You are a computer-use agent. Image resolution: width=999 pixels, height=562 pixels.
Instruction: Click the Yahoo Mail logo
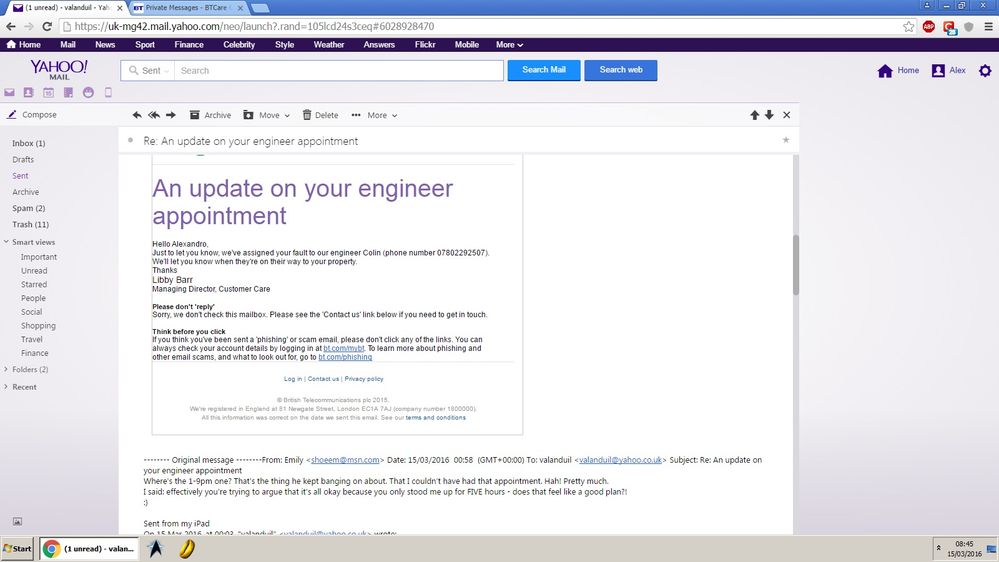tap(59, 69)
